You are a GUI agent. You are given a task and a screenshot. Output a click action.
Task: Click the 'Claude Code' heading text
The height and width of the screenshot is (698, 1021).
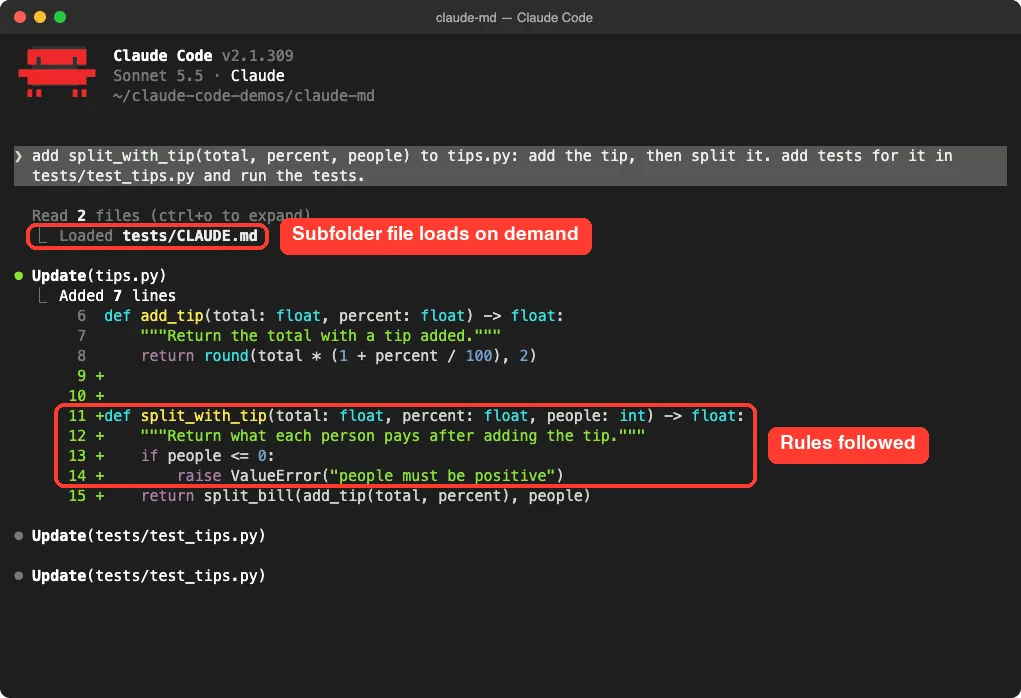coord(163,55)
